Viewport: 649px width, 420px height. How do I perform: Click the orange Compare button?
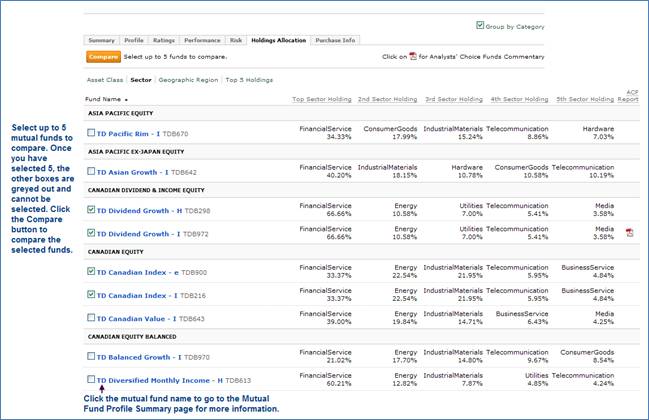point(103,57)
